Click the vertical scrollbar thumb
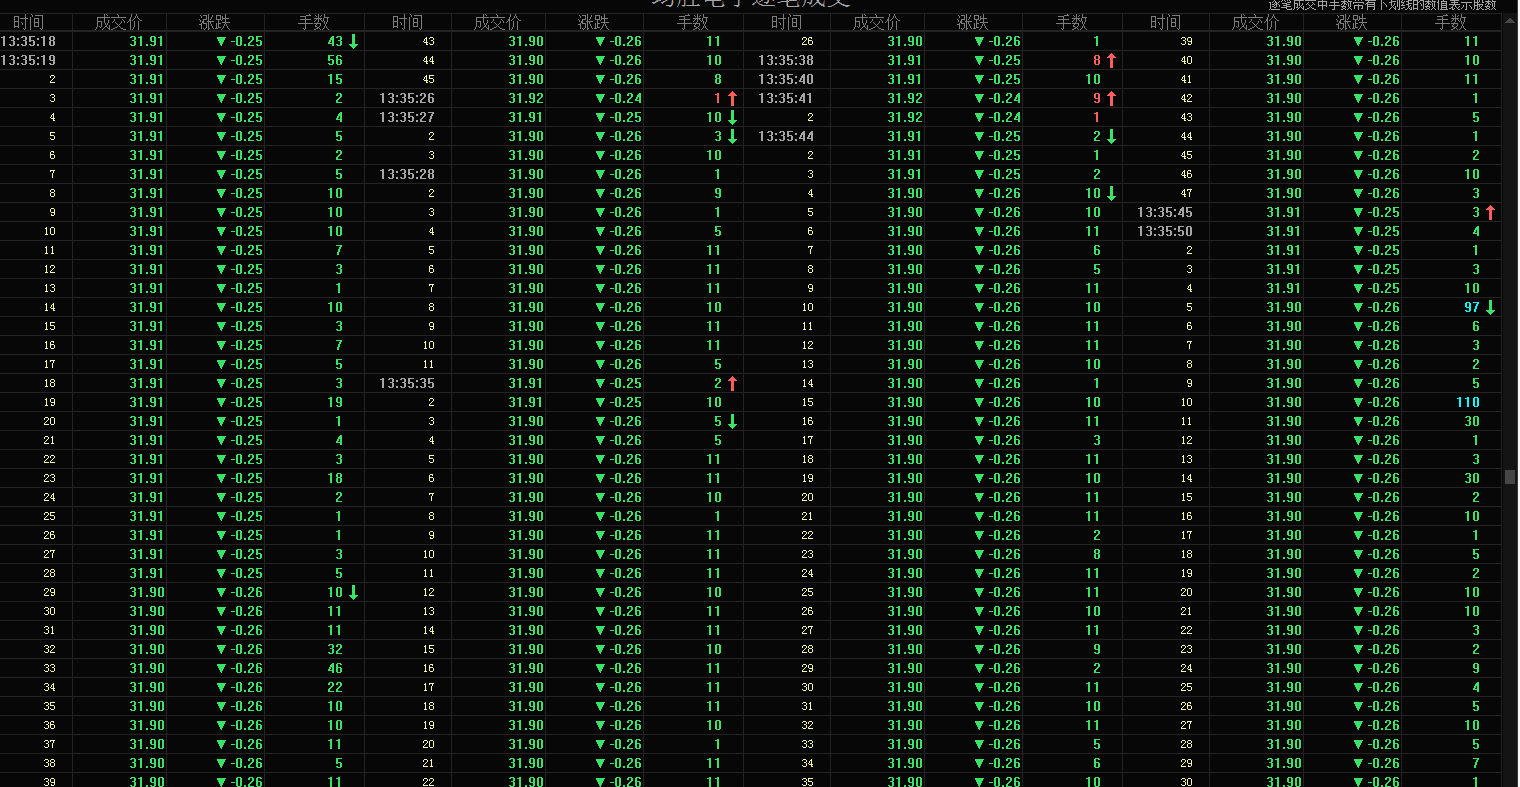Viewport: 1520px width, 787px height. click(1510, 476)
